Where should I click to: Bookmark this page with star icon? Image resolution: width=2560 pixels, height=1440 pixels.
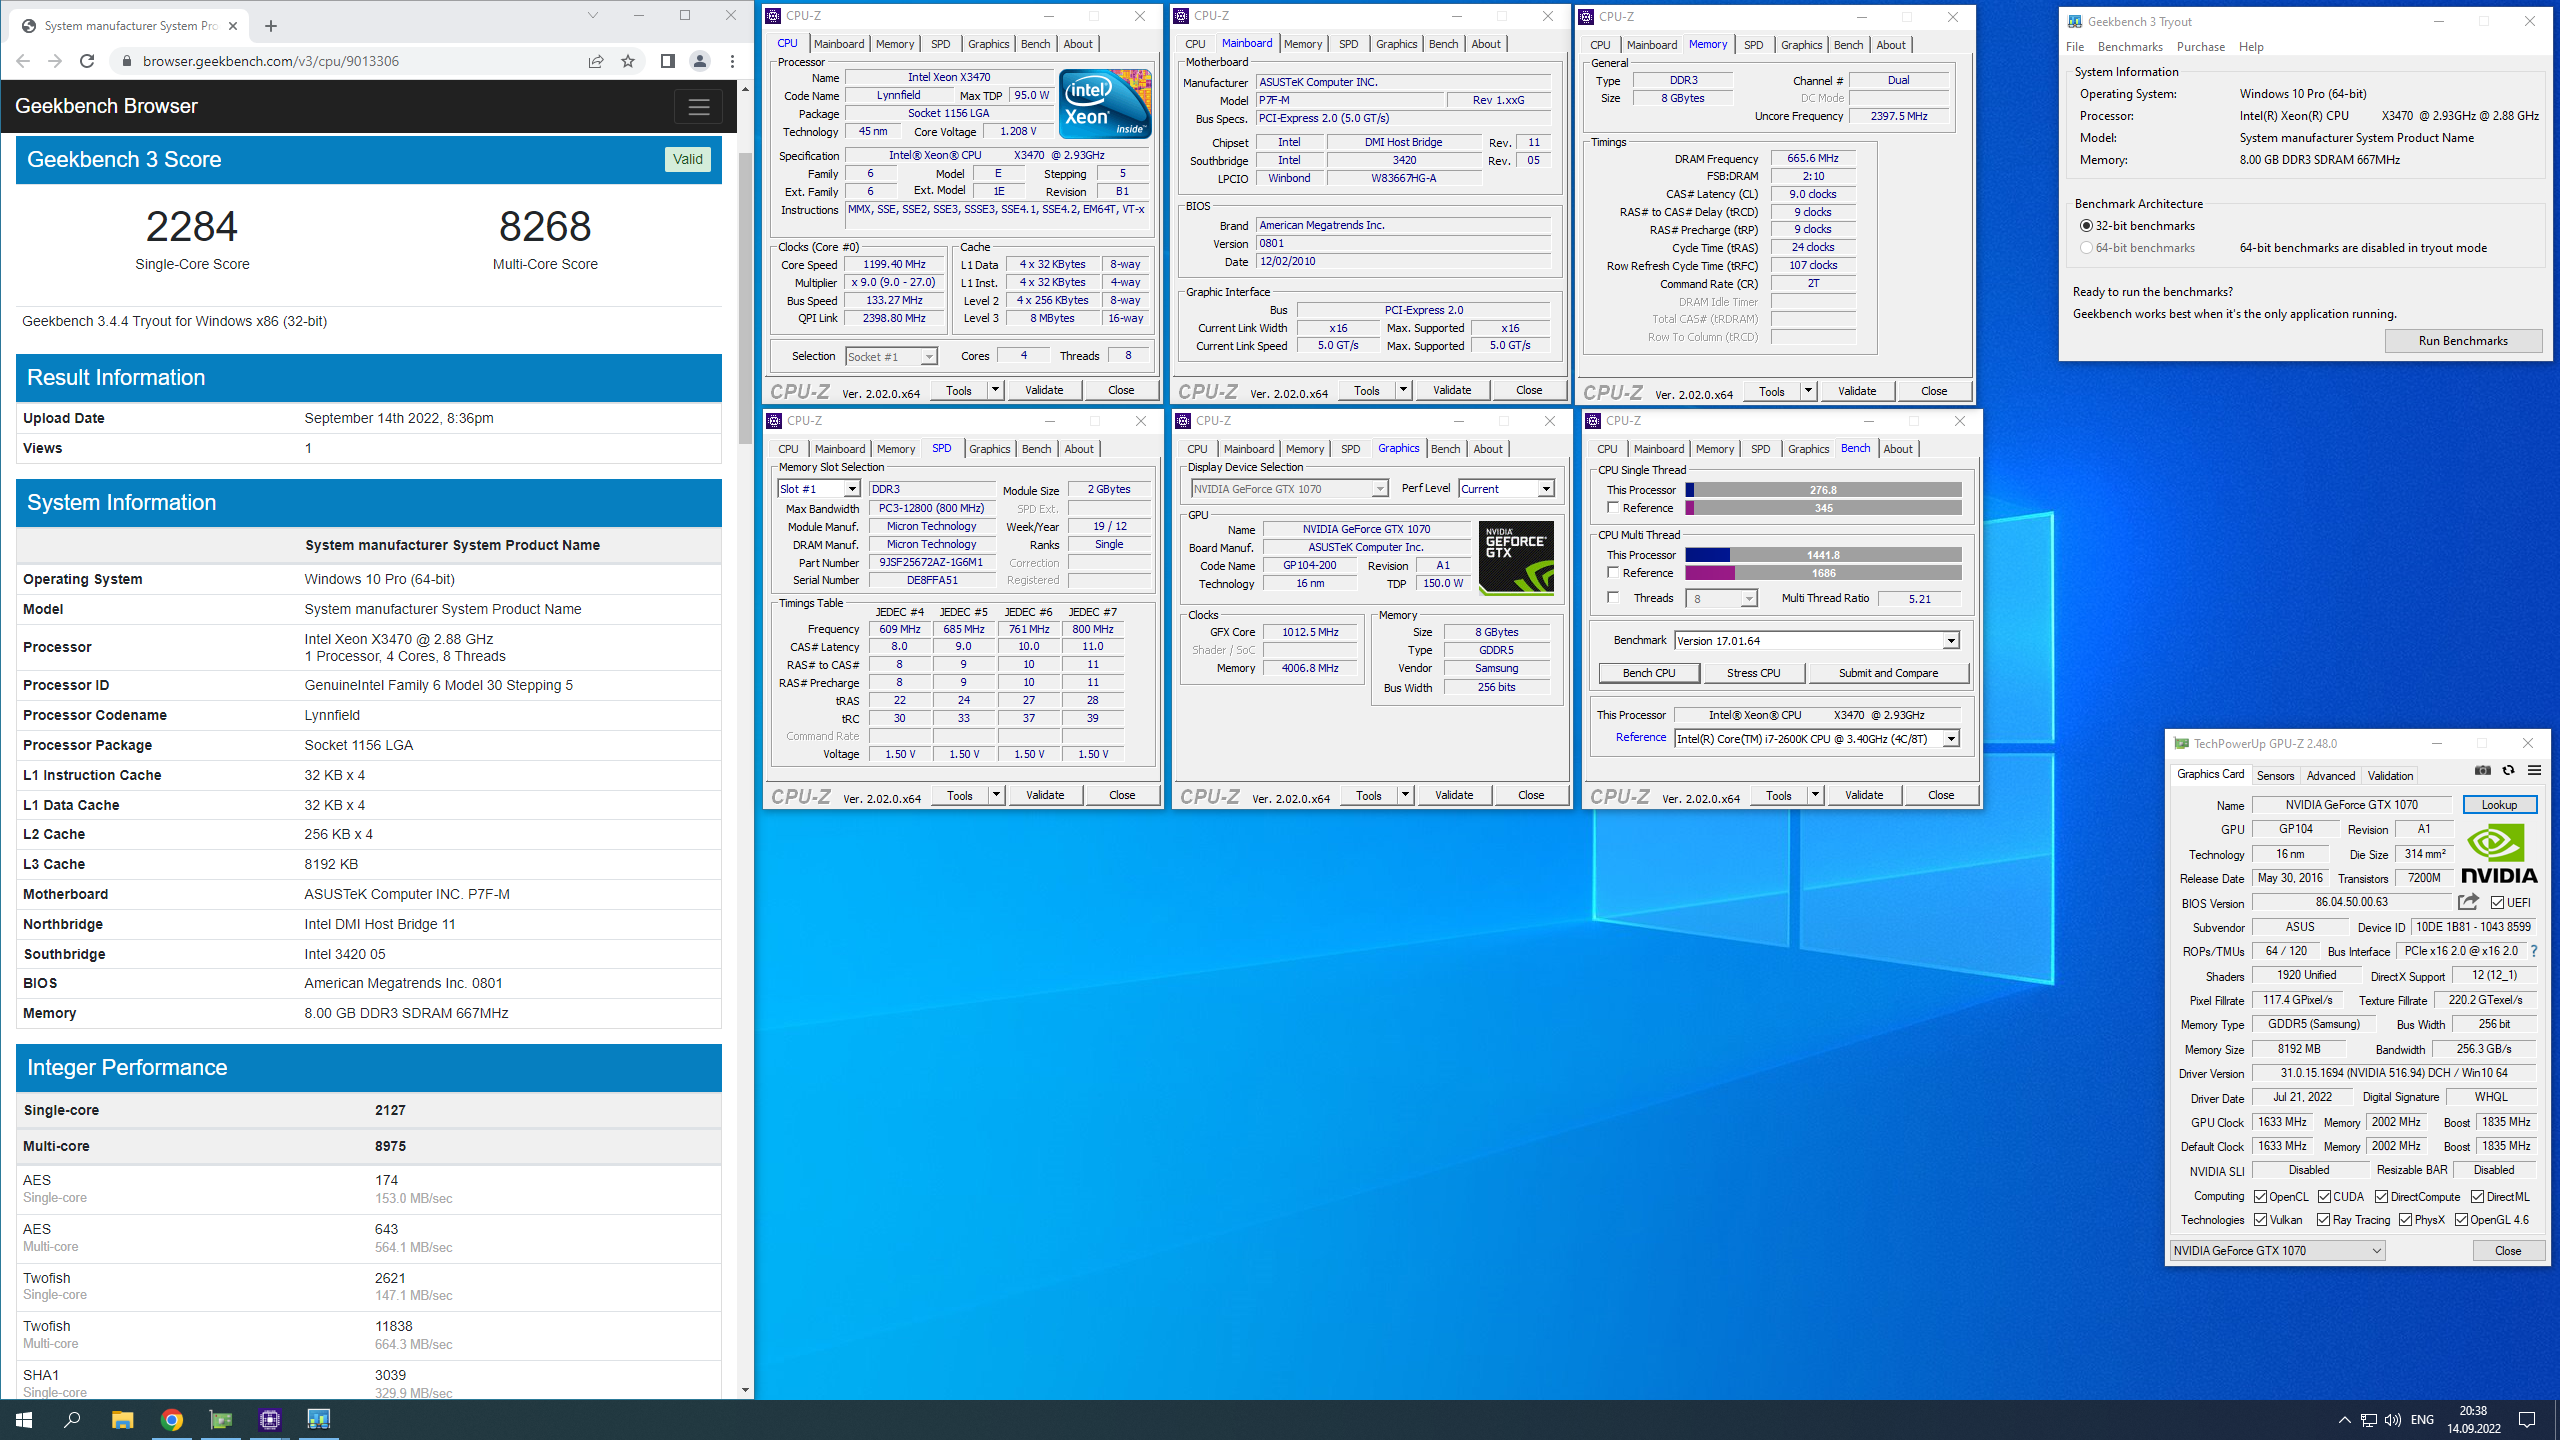coord(628,61)
